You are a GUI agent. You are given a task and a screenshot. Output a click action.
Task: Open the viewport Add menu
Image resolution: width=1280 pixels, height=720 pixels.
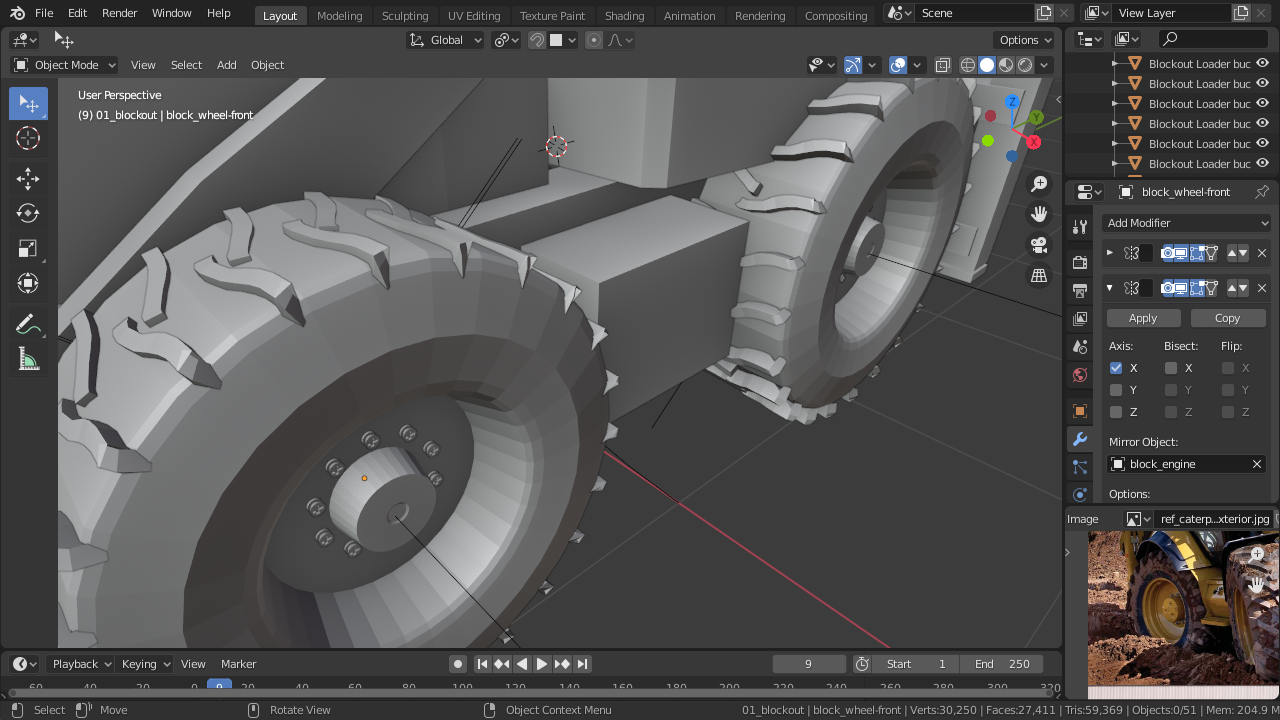point(227,65)
